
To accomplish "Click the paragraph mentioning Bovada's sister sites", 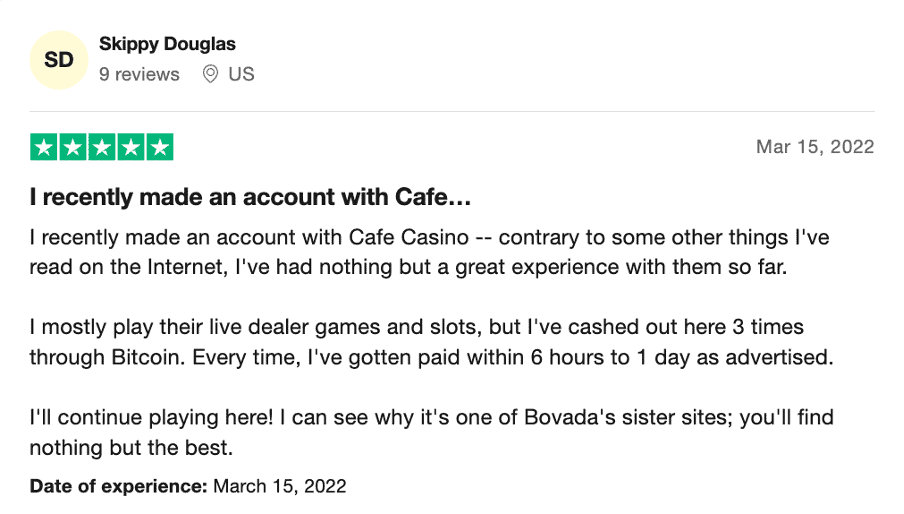I will point(431,432).
